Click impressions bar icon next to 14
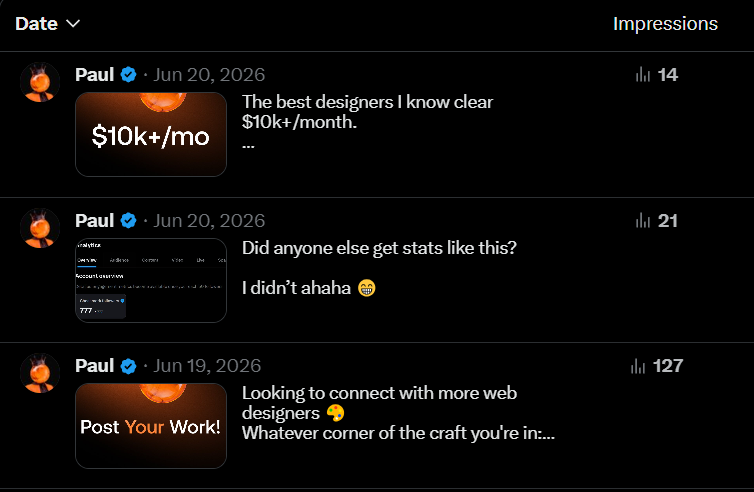Screen dimensions: 754x492 (643, 75)
